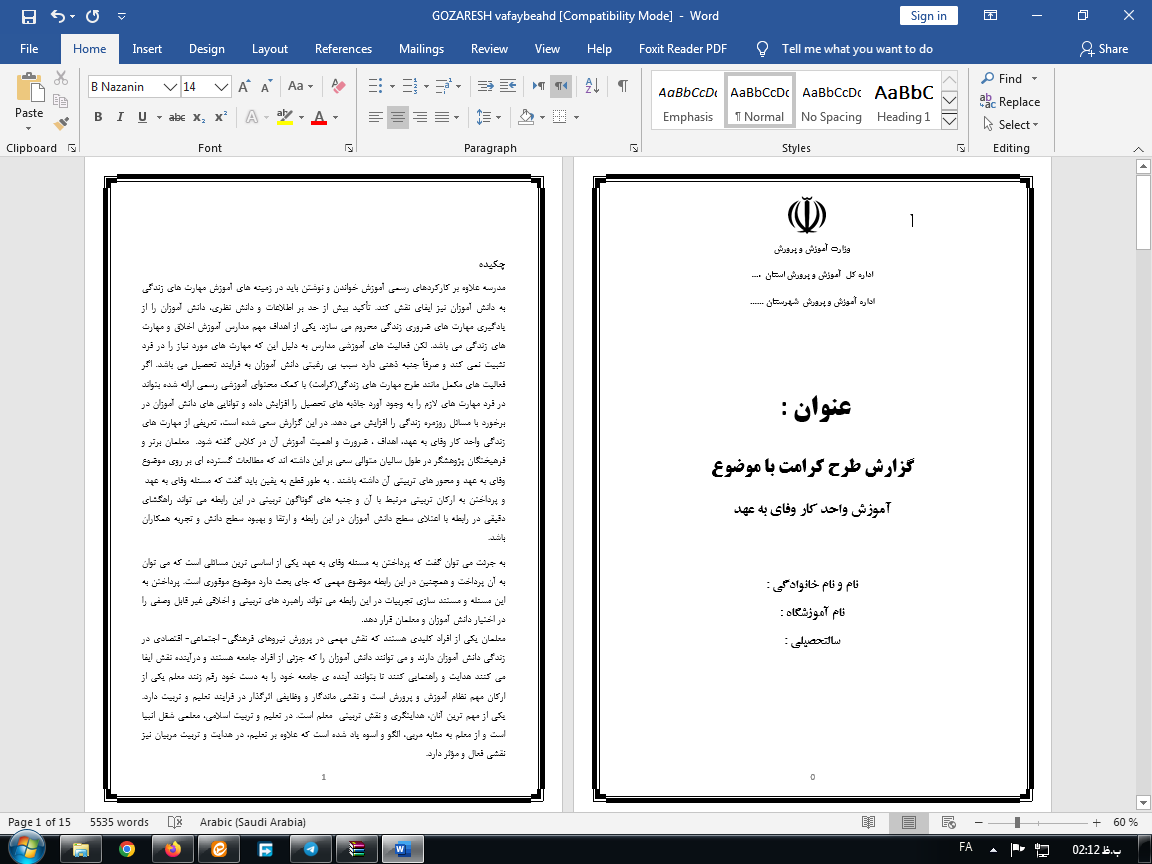Open the Font dialog launcher
This screenshot has height=864, width=1152.
[349, 148]
